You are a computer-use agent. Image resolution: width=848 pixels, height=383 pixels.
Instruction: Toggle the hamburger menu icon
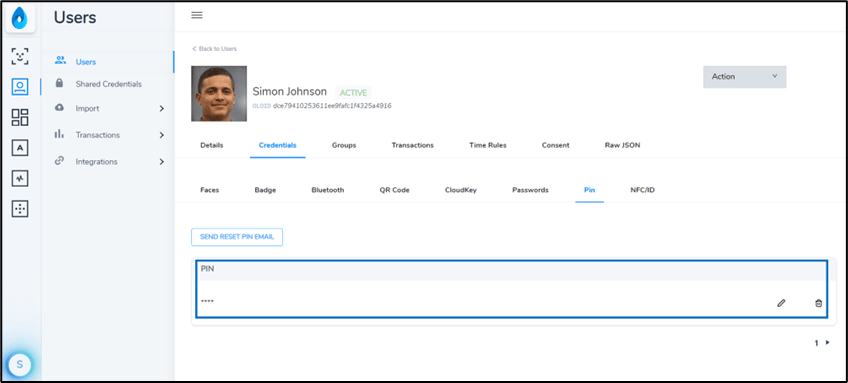pyautogui.click(x=197, y=15)
